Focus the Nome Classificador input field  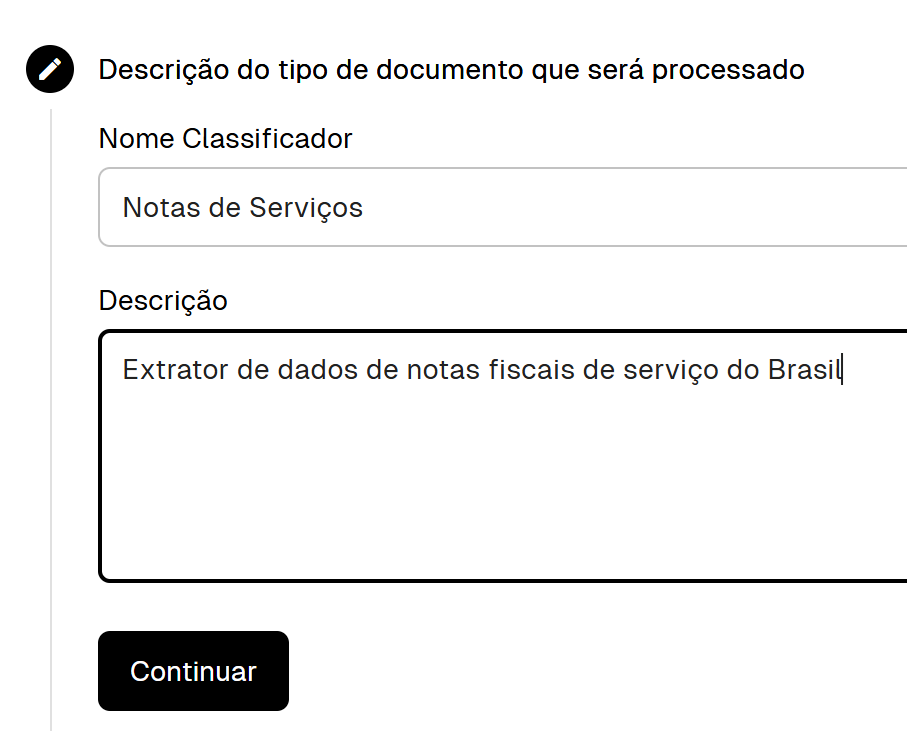(x=503, y=207)
